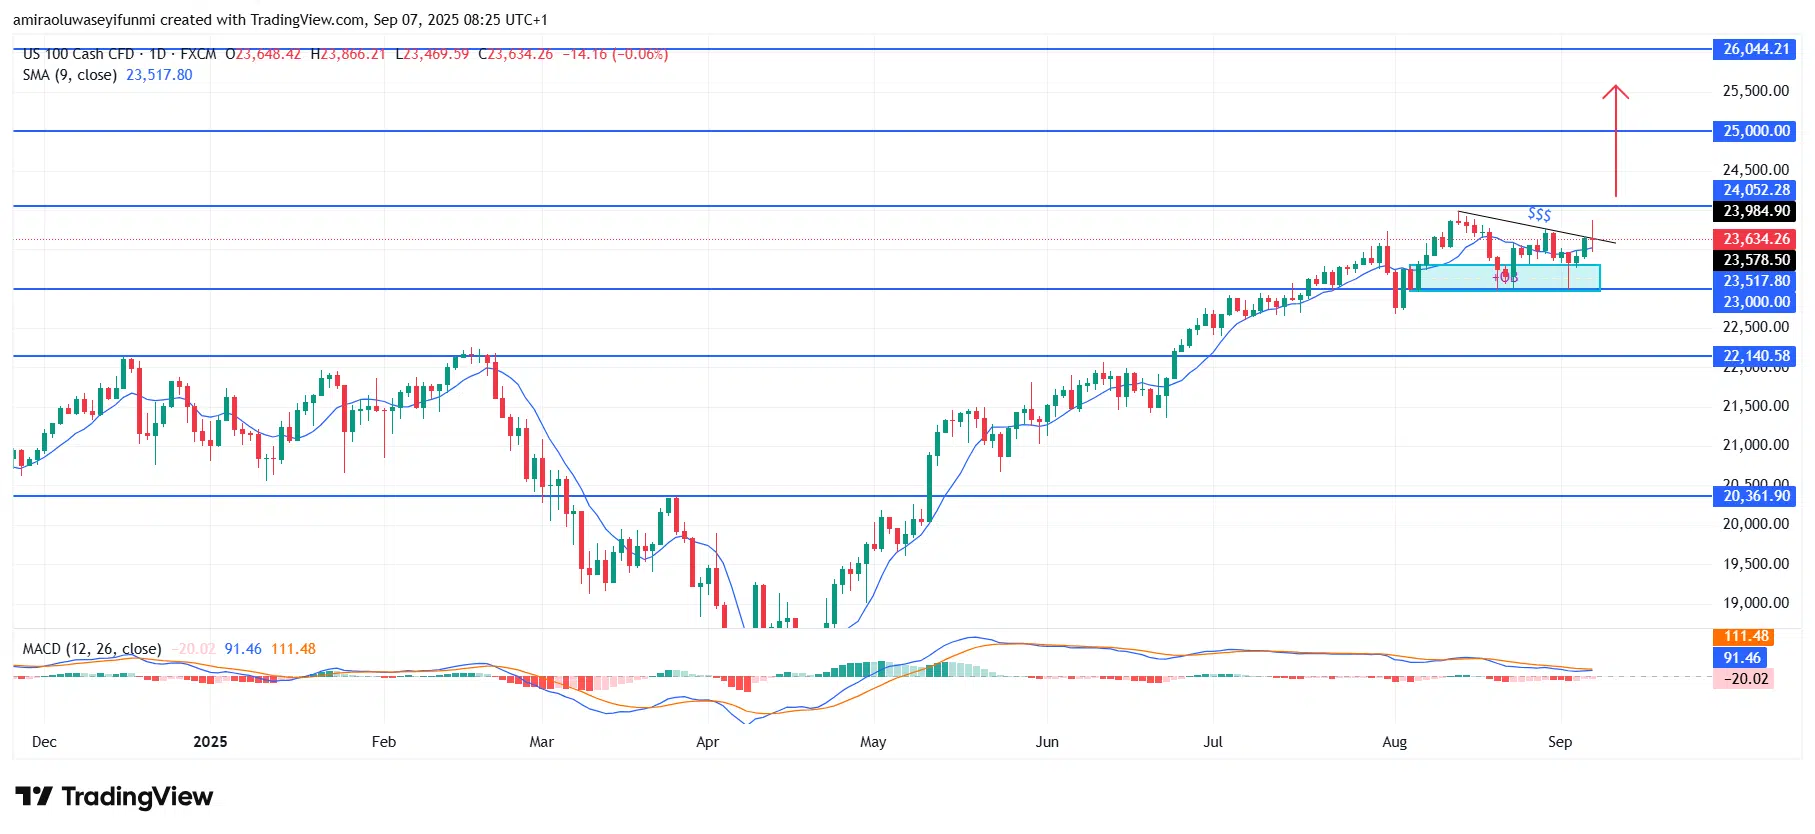Click the MACD legend value 111.48
This screenshot has height=834, width=1815.
point(293,649)
